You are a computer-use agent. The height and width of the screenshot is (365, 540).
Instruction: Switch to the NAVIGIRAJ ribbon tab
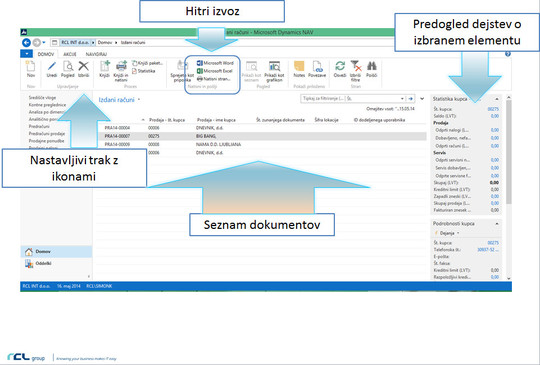pos(96,54)
